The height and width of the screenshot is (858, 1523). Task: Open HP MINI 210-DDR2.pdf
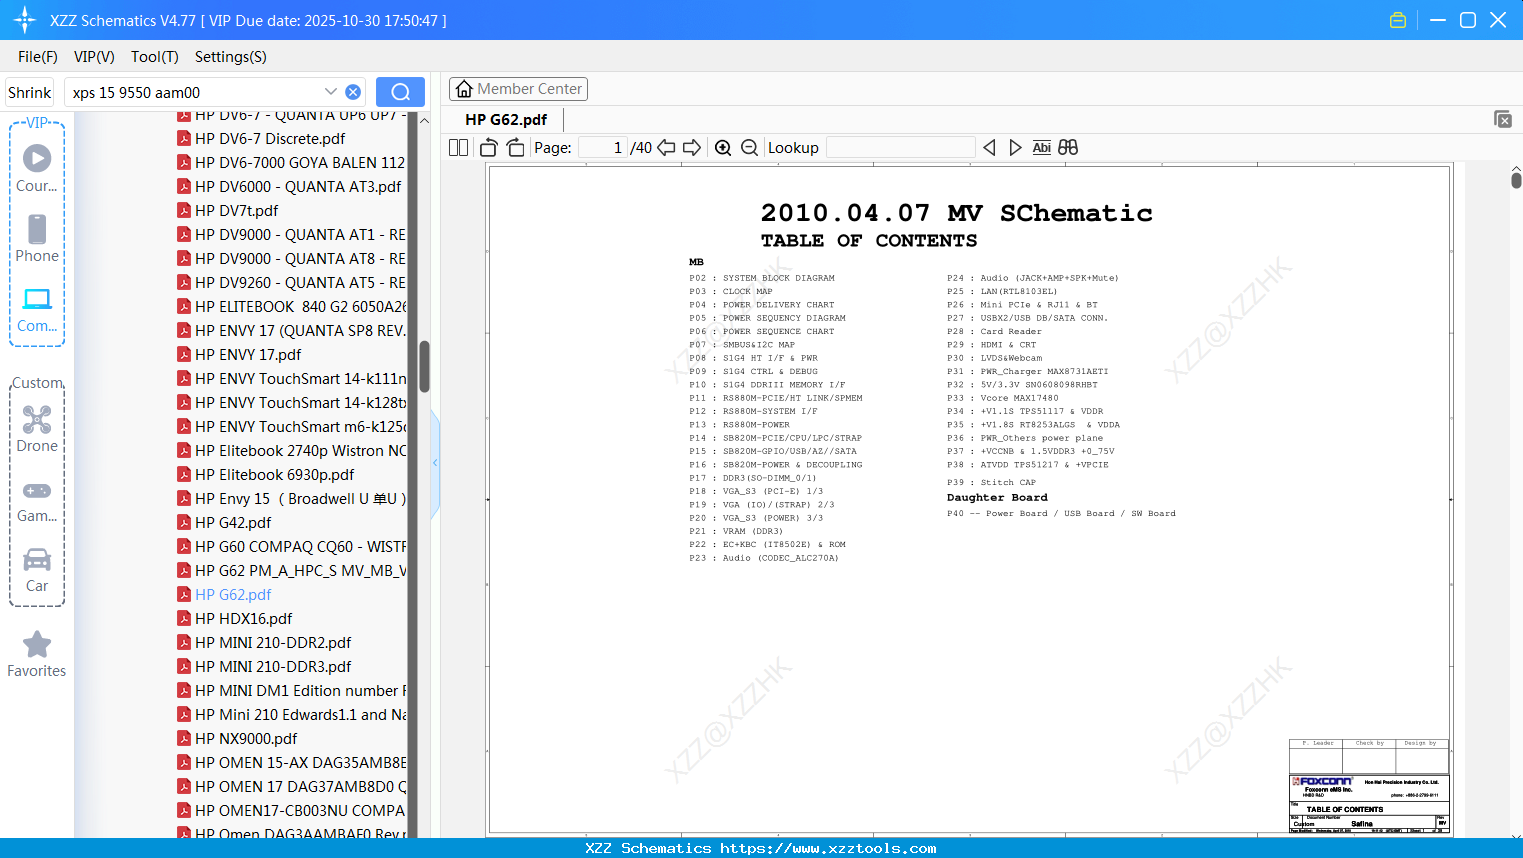[x=273, y=643]
